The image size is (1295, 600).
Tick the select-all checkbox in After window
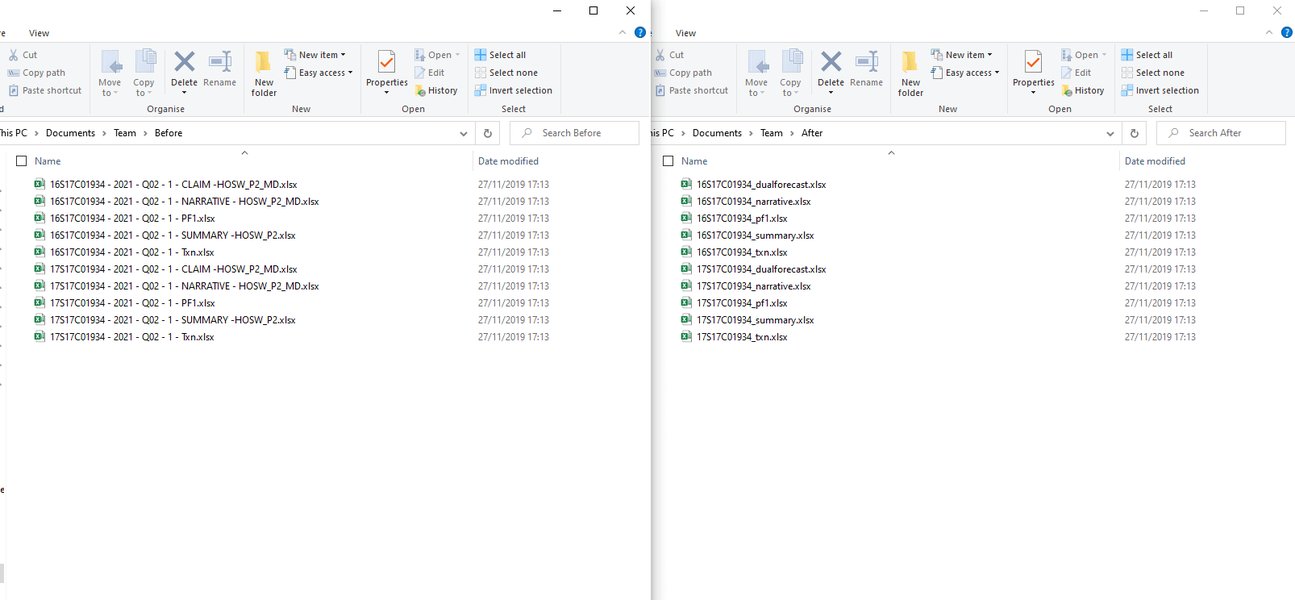pos(668,161)
